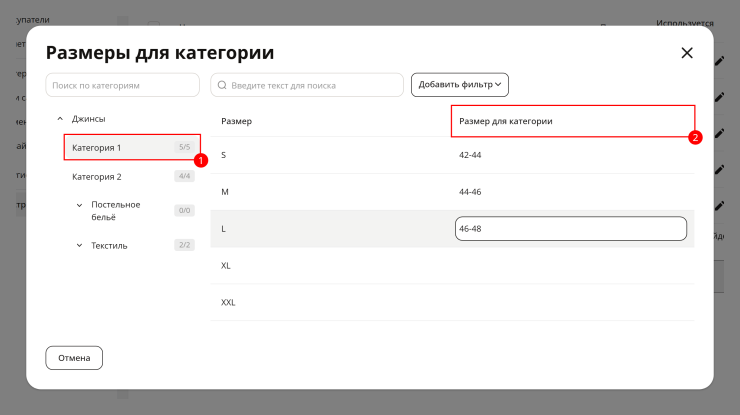This screenshot has width=740, height=415.
Task: Click the magnifier icon in search field
Action: pyautogui.click(x=222, y=85)
